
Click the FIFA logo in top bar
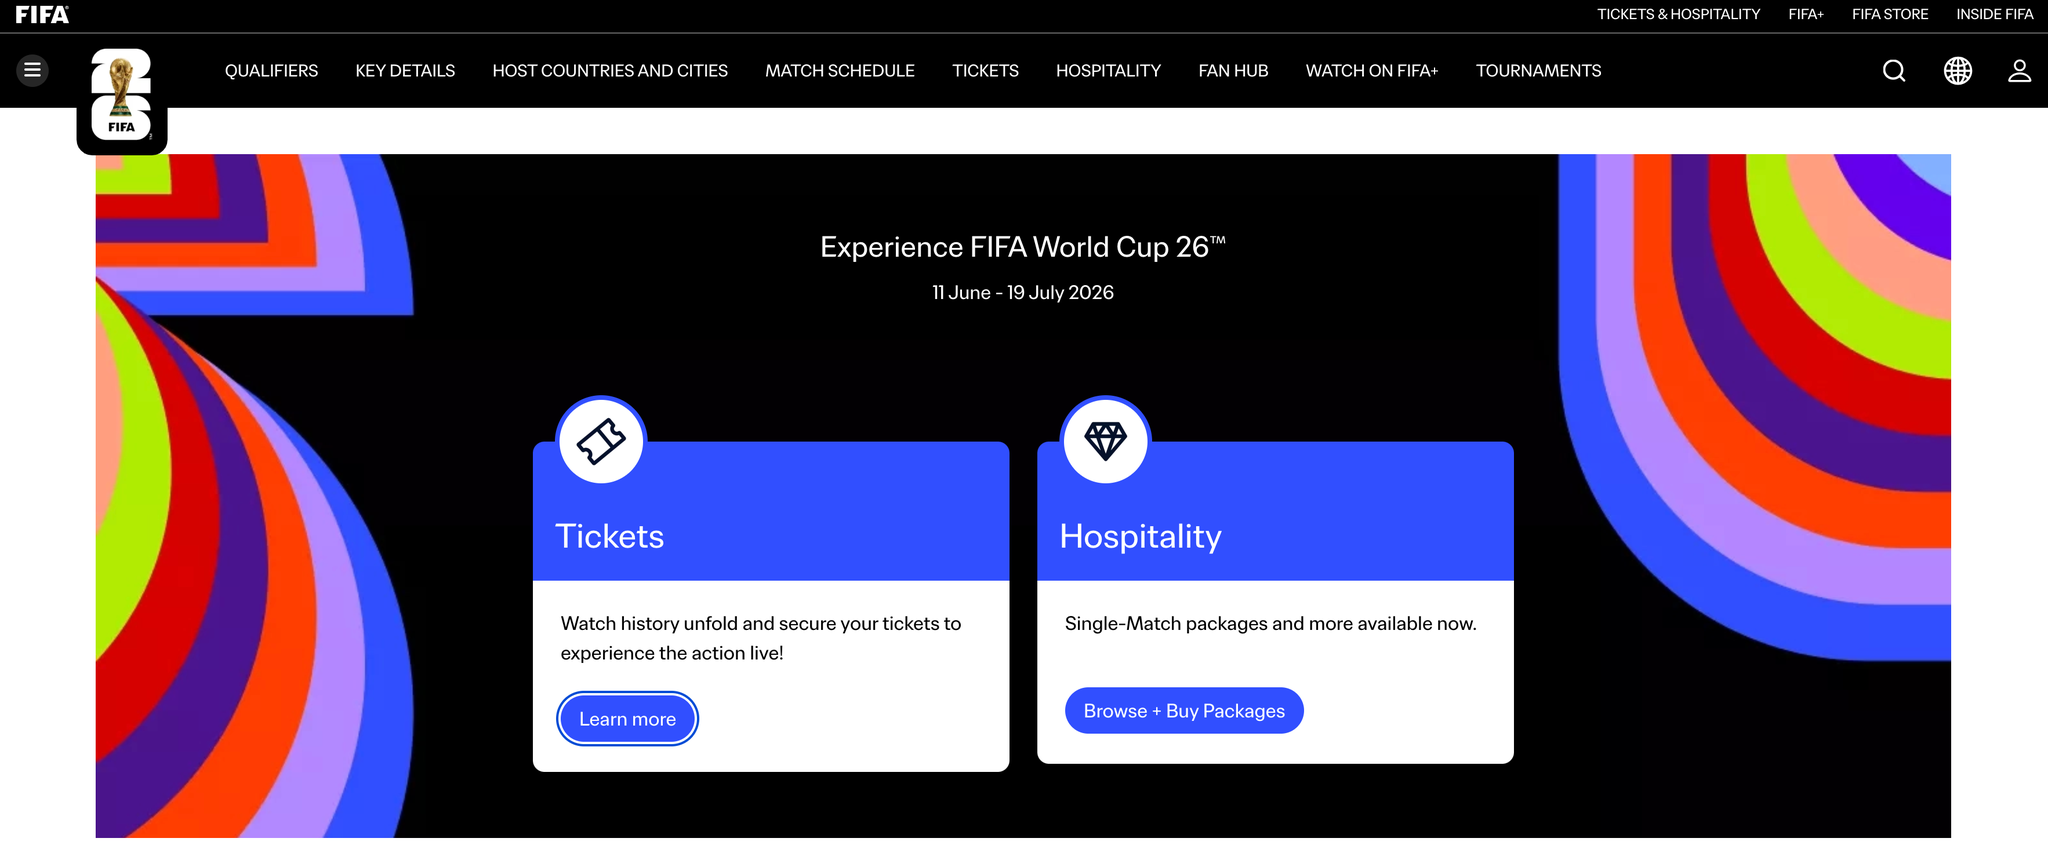[x=42, y=15]
